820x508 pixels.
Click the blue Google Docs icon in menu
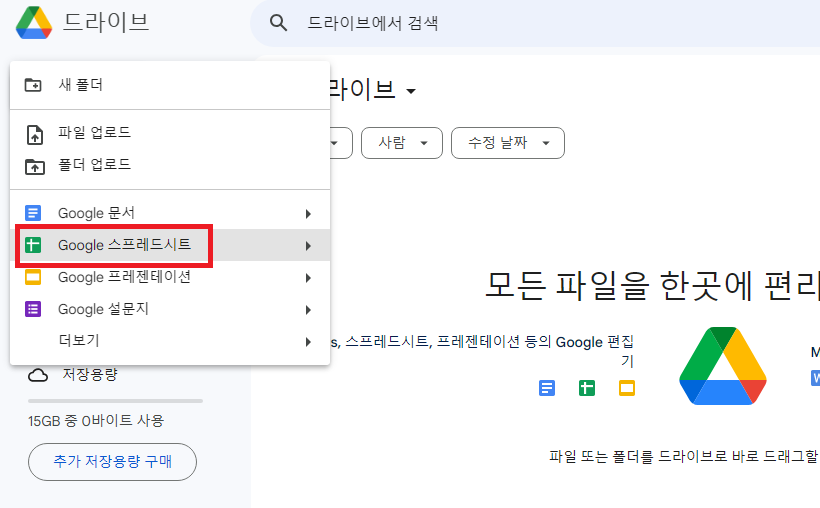(33, 213)
